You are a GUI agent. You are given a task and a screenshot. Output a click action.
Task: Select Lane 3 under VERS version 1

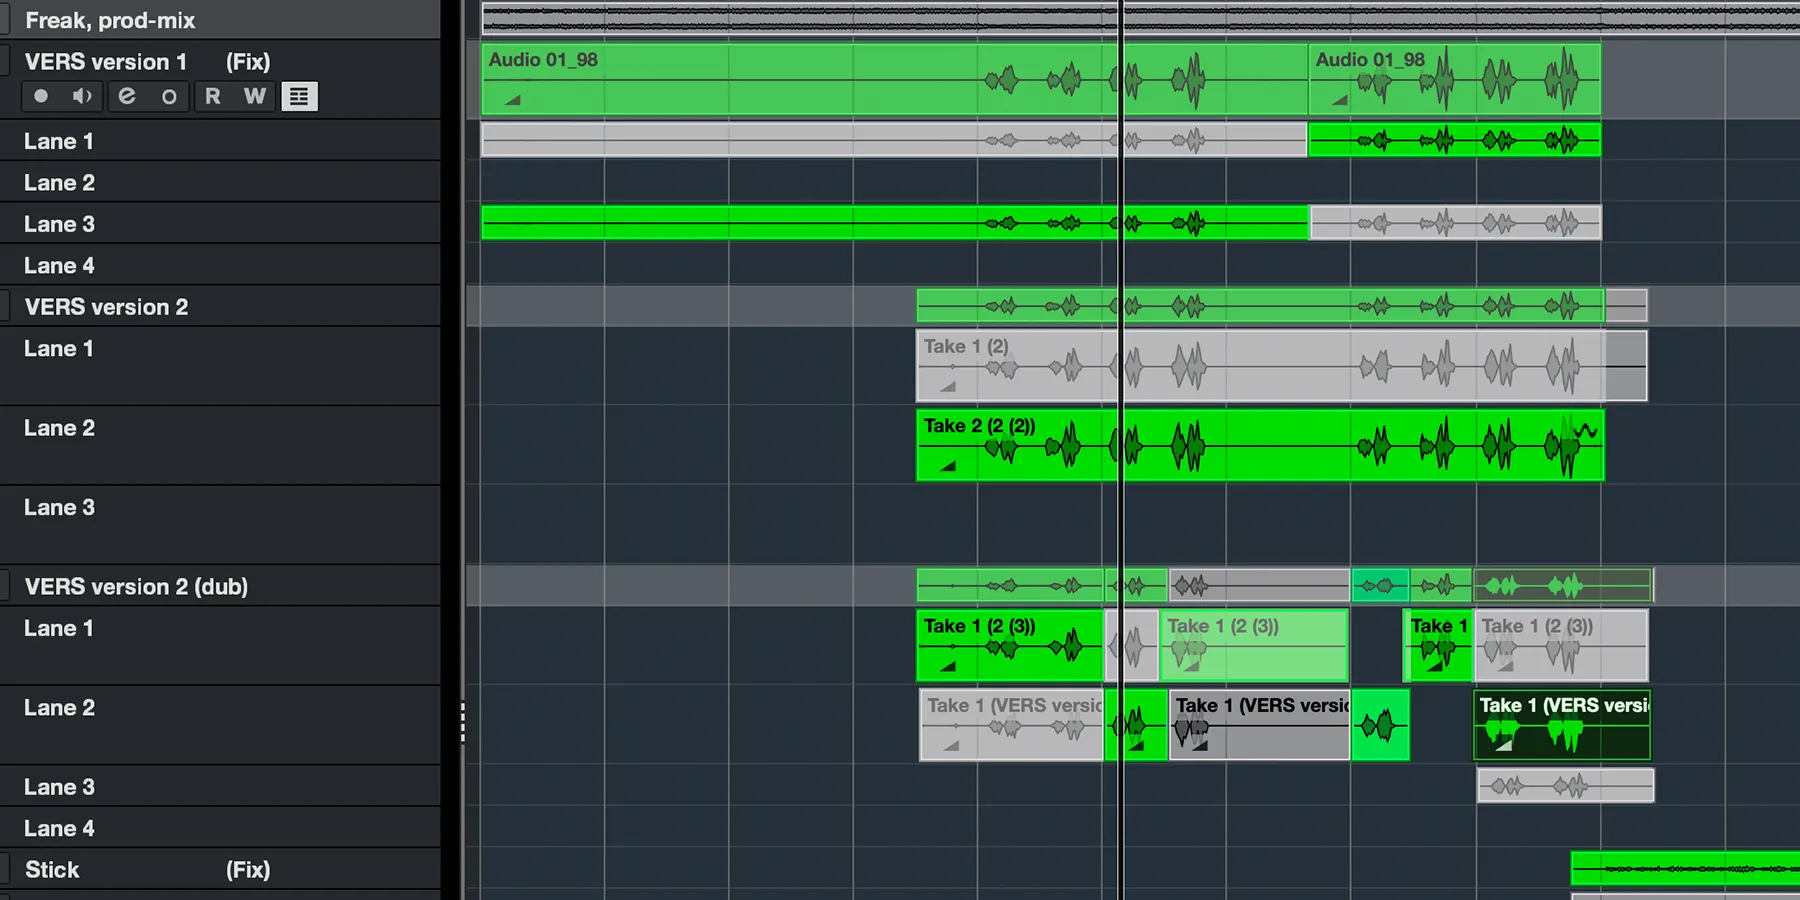(59, 225)
